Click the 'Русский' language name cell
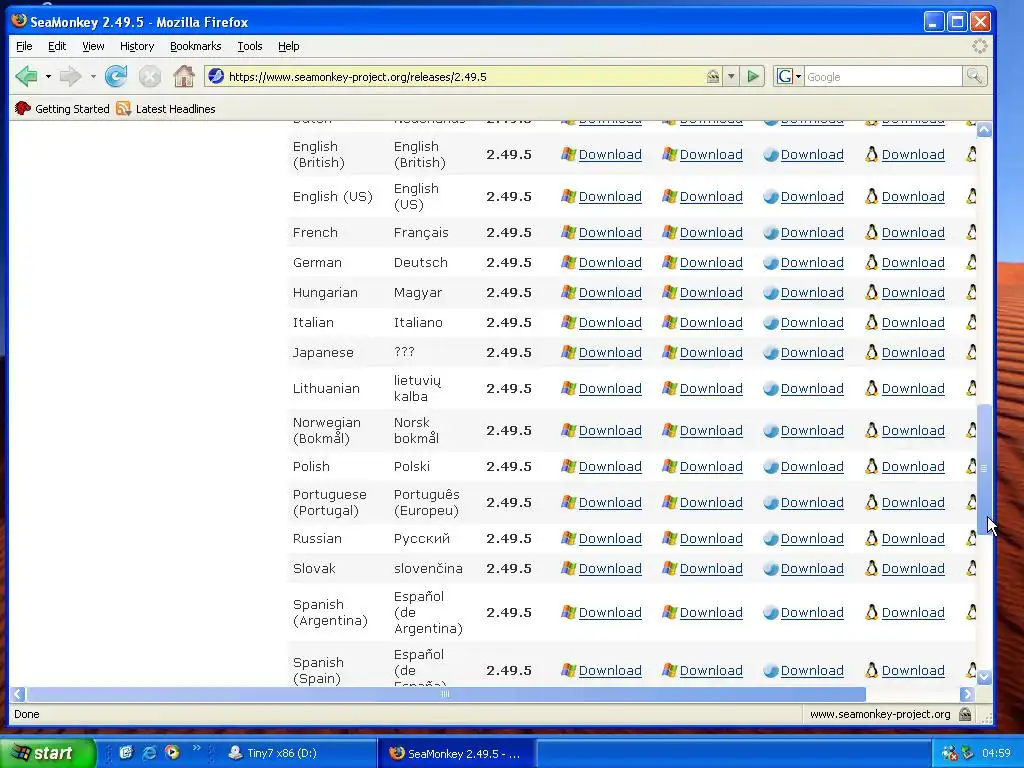Viewport: 1024px width, 768px height. pos(422,538)
